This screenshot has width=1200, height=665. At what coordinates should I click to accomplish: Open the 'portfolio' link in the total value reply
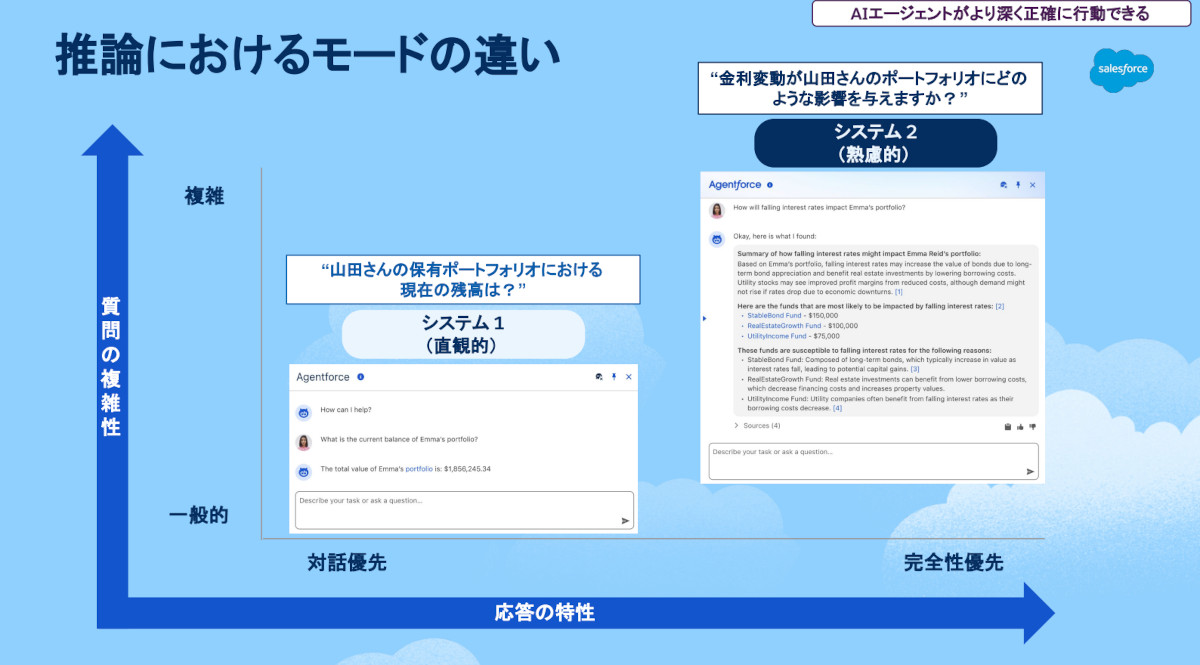(x=419, y=468)
